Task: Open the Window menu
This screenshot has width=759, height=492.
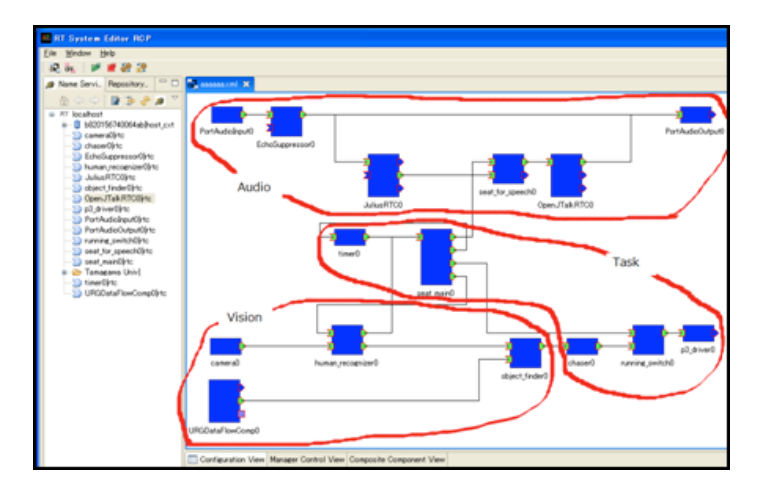Action: pos(78,53)
